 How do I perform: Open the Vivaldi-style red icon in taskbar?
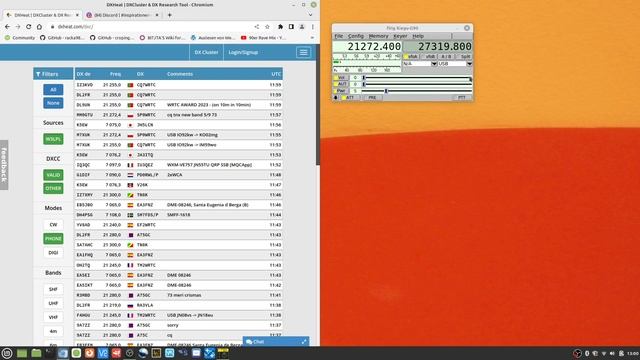(116, 353)
